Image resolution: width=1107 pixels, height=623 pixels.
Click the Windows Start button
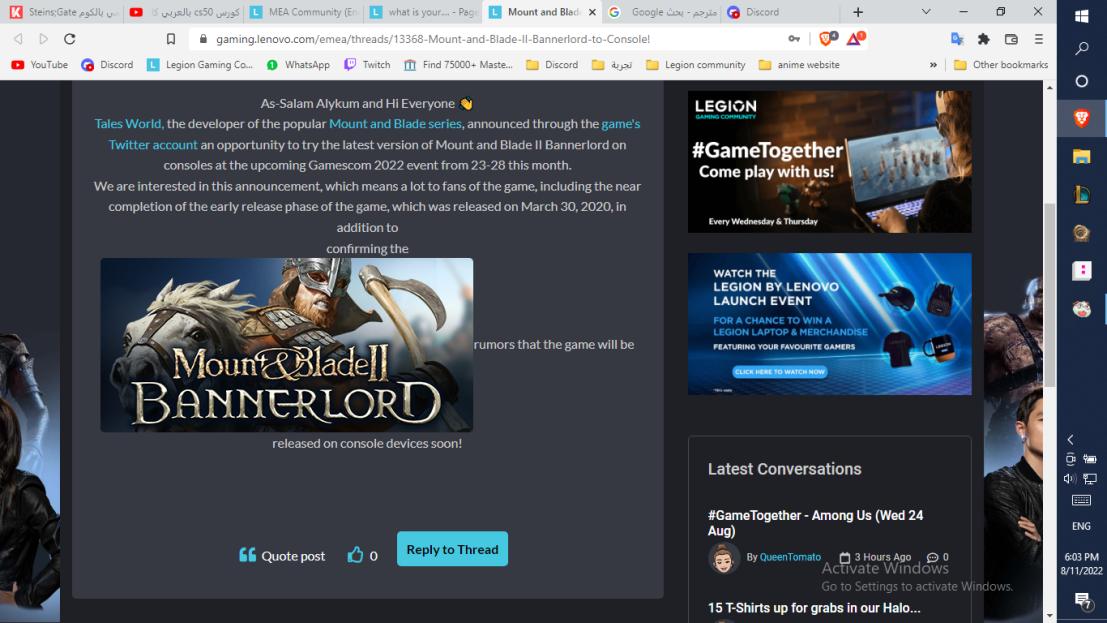click(x=1081, y=15)
